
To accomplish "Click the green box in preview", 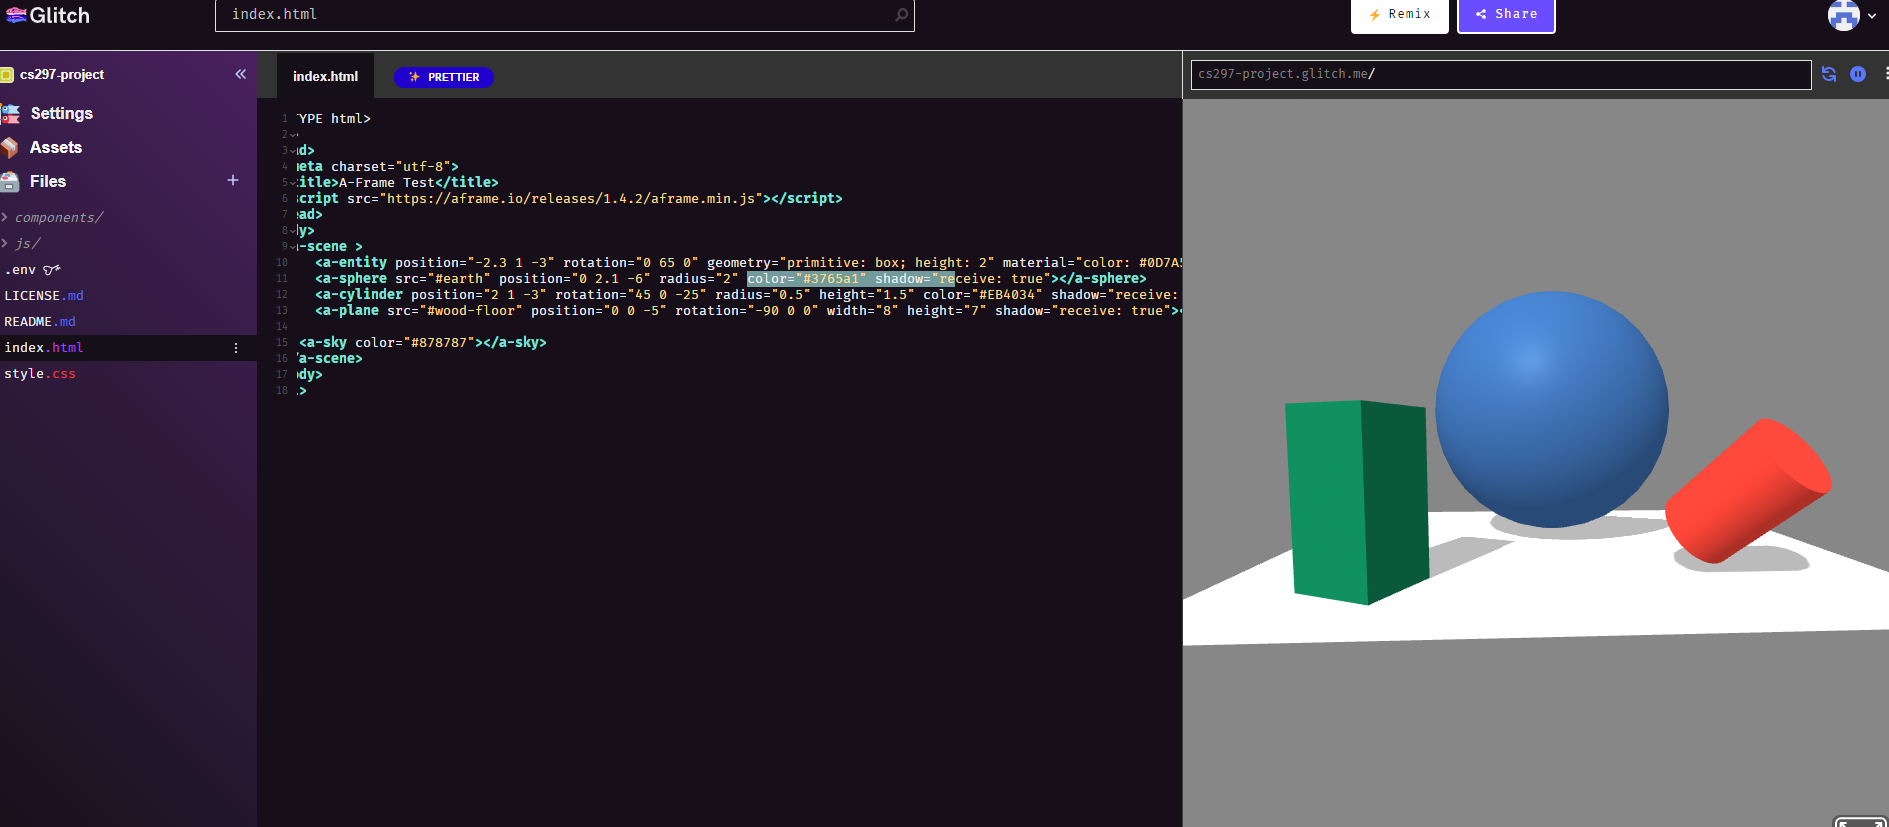I will [x=1357, y=502].
